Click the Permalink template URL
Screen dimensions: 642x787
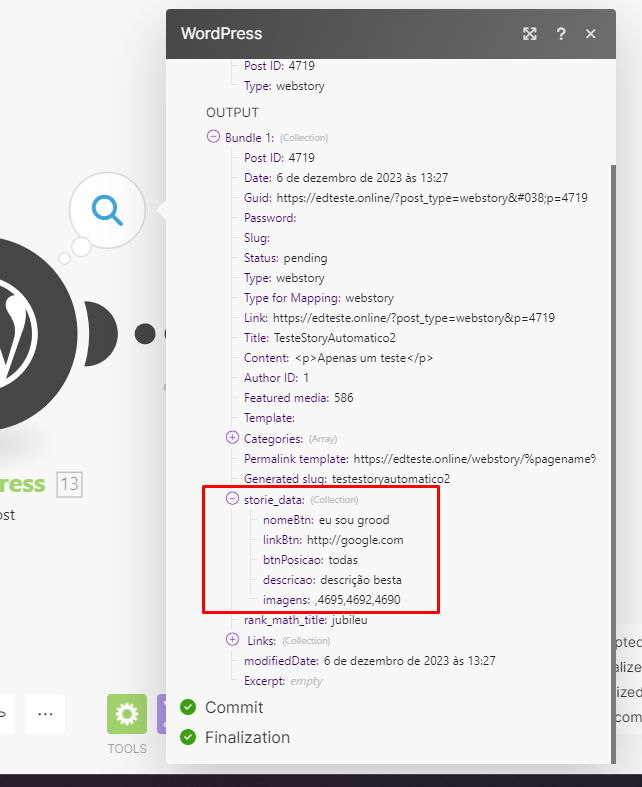pos(474,459)
